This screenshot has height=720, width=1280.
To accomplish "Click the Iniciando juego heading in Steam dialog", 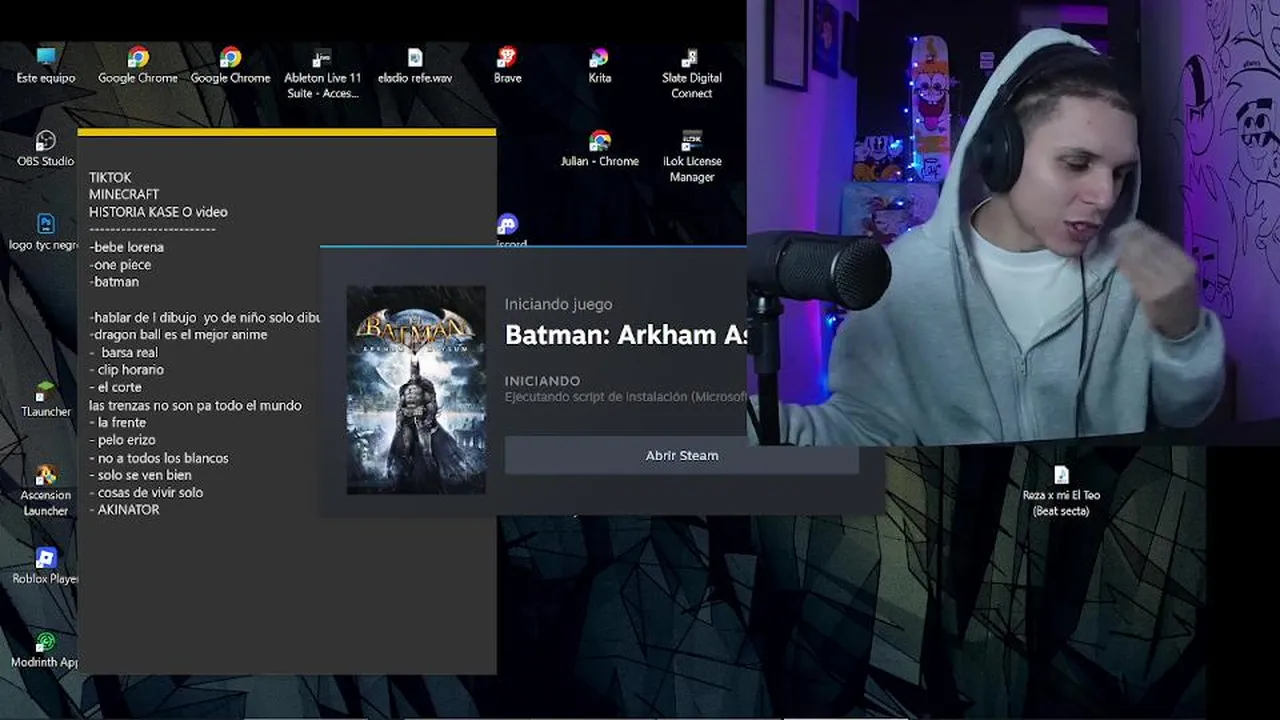I will pos(558,304).
